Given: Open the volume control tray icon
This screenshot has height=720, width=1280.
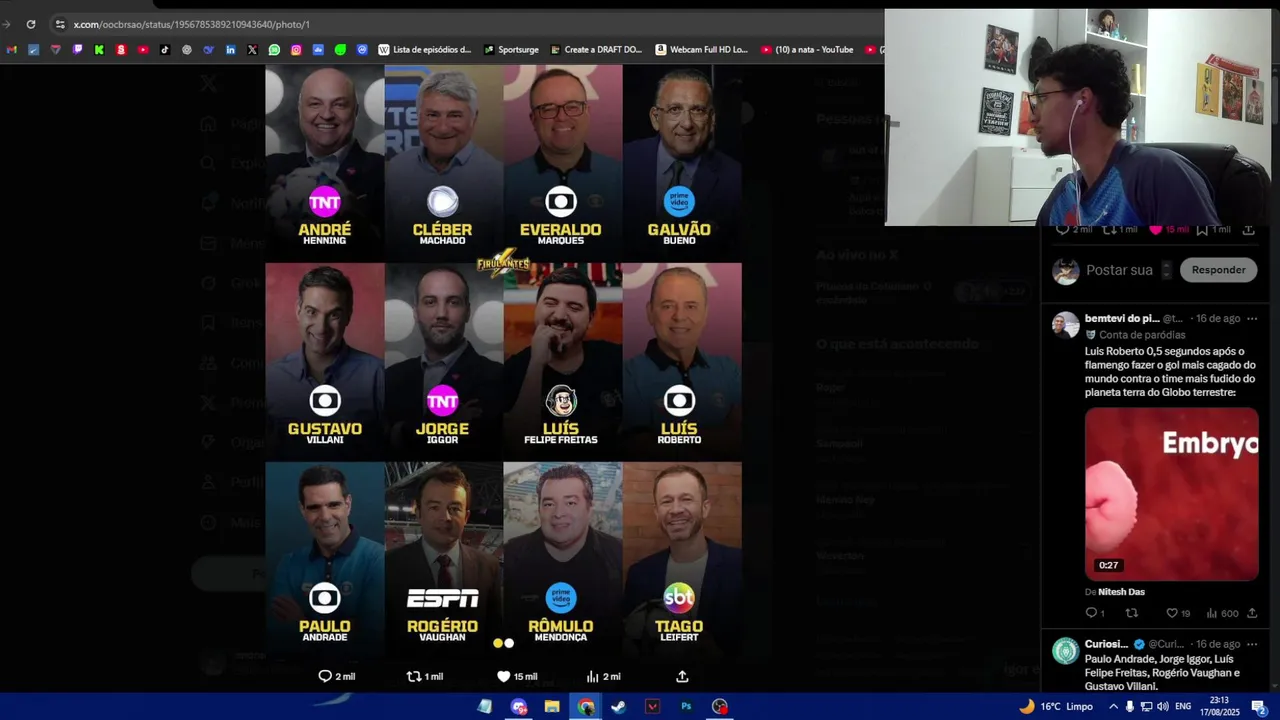Looking at the screenshot, I should [x=1161, y=706].
